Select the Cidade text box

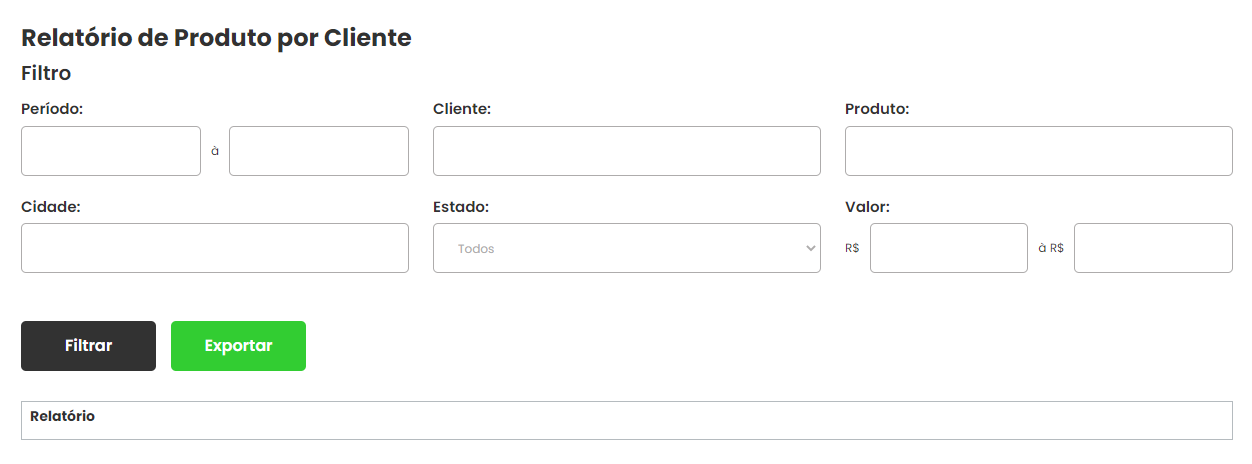215,248
